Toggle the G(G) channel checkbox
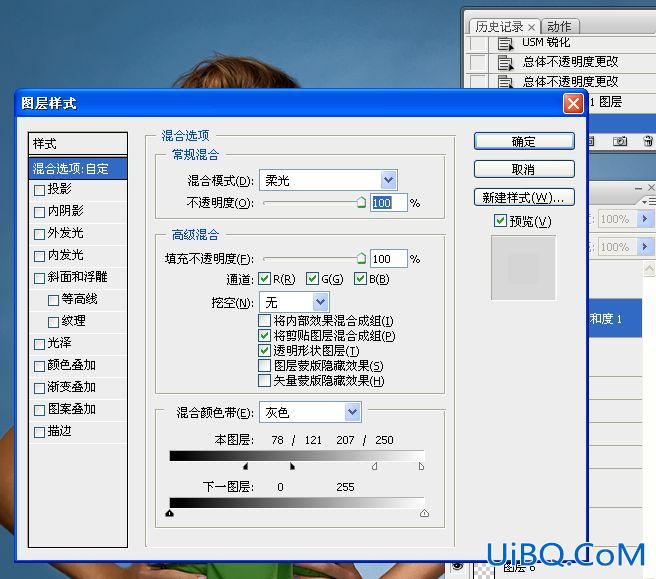This screenshot has width=656, height=579. 312,278
